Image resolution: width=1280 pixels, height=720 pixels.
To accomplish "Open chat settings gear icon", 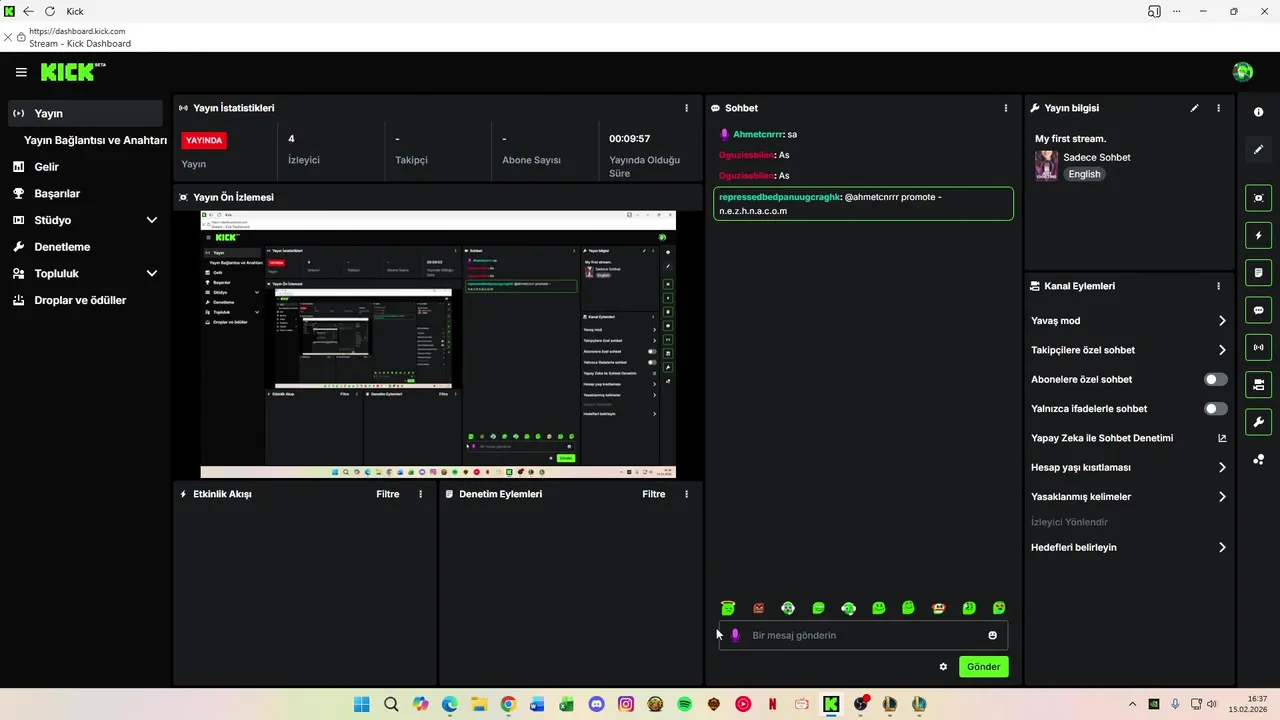I will pos(943,667).
